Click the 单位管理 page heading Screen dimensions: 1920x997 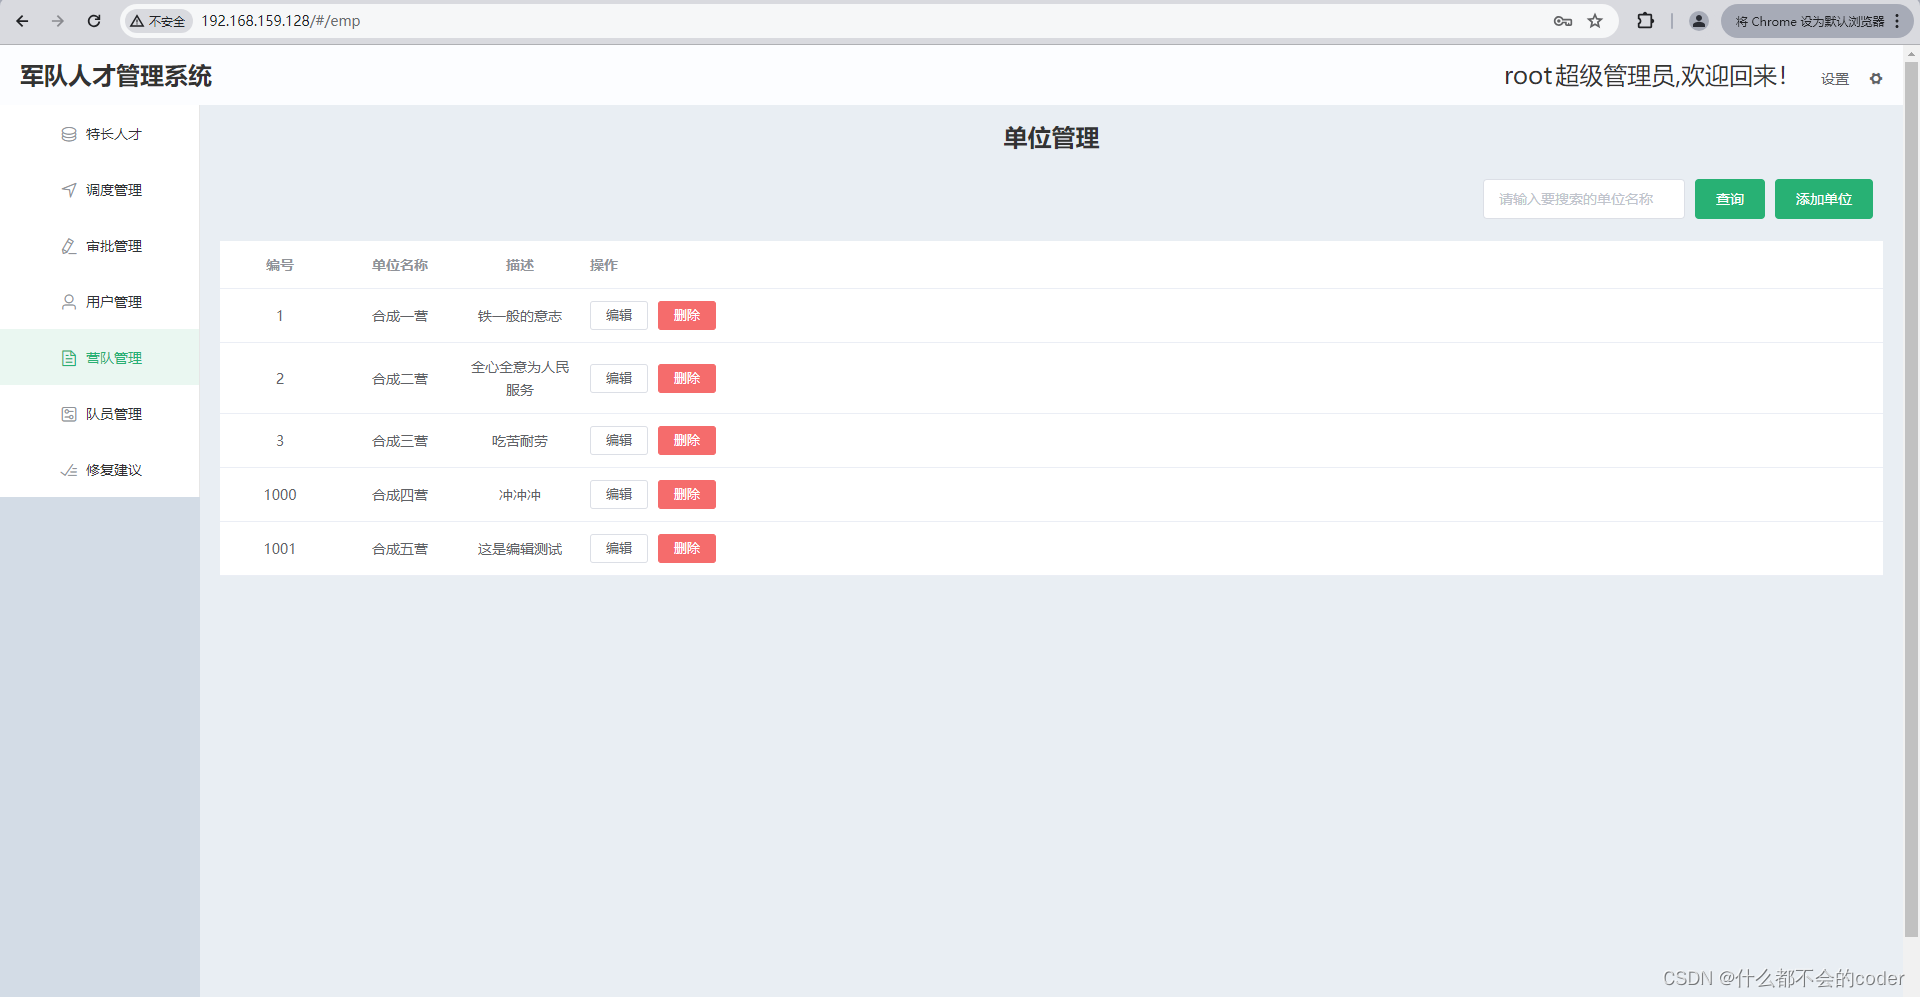pos(1051,138)
